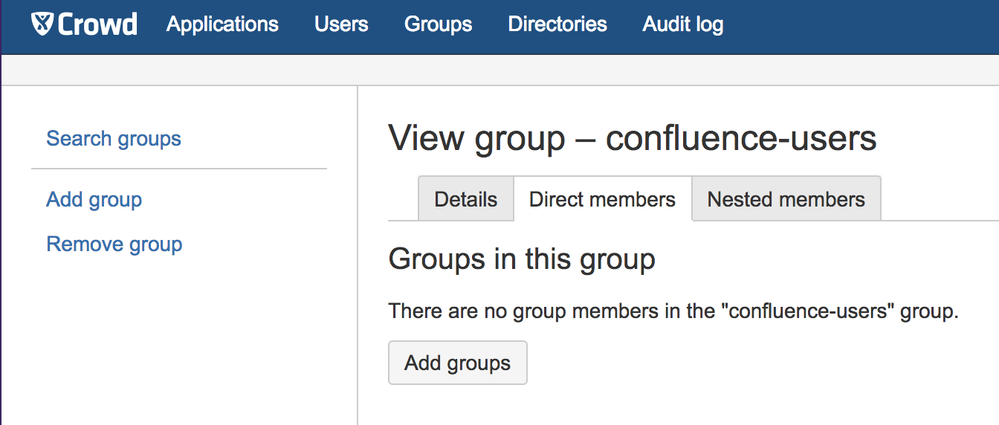Image resolution: width=999 pixels, height=425 pixels.
Task: Switch to the Nested members tab
Action: [786, 199]
